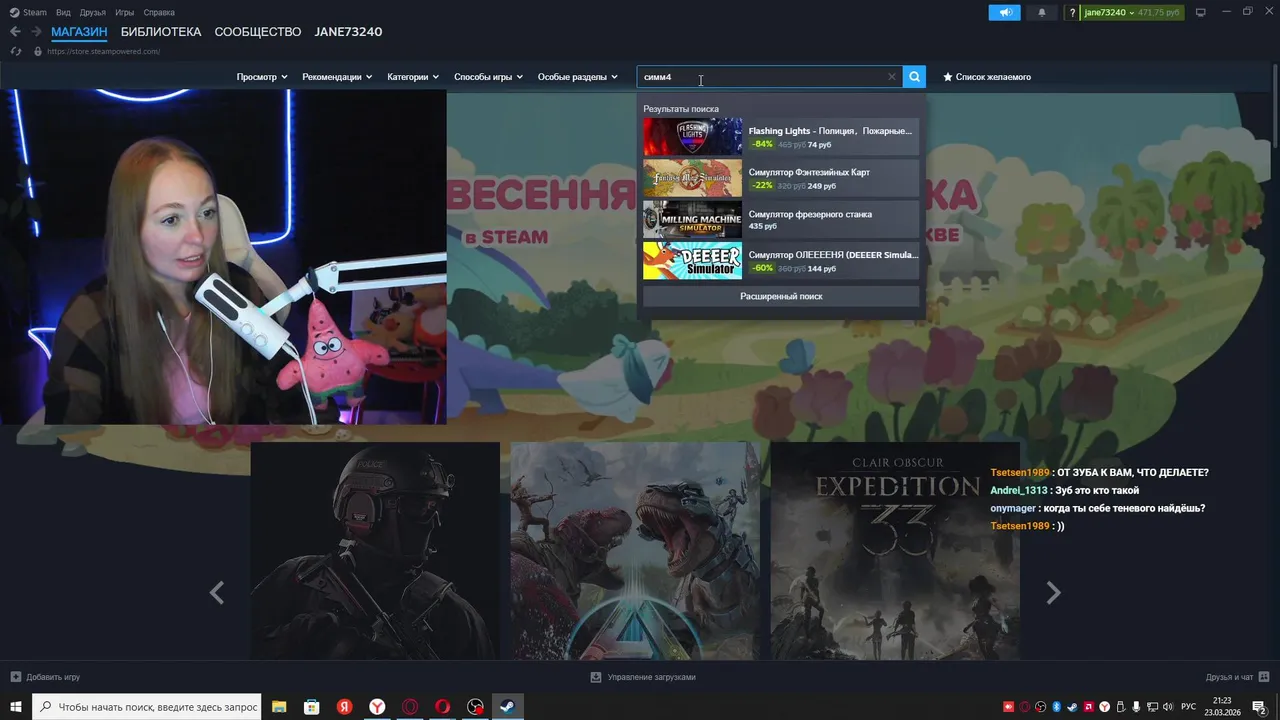Click Добавить игру plus icon
The width and height of the screenshot is (1280, 720).
(x=16, y=677)
